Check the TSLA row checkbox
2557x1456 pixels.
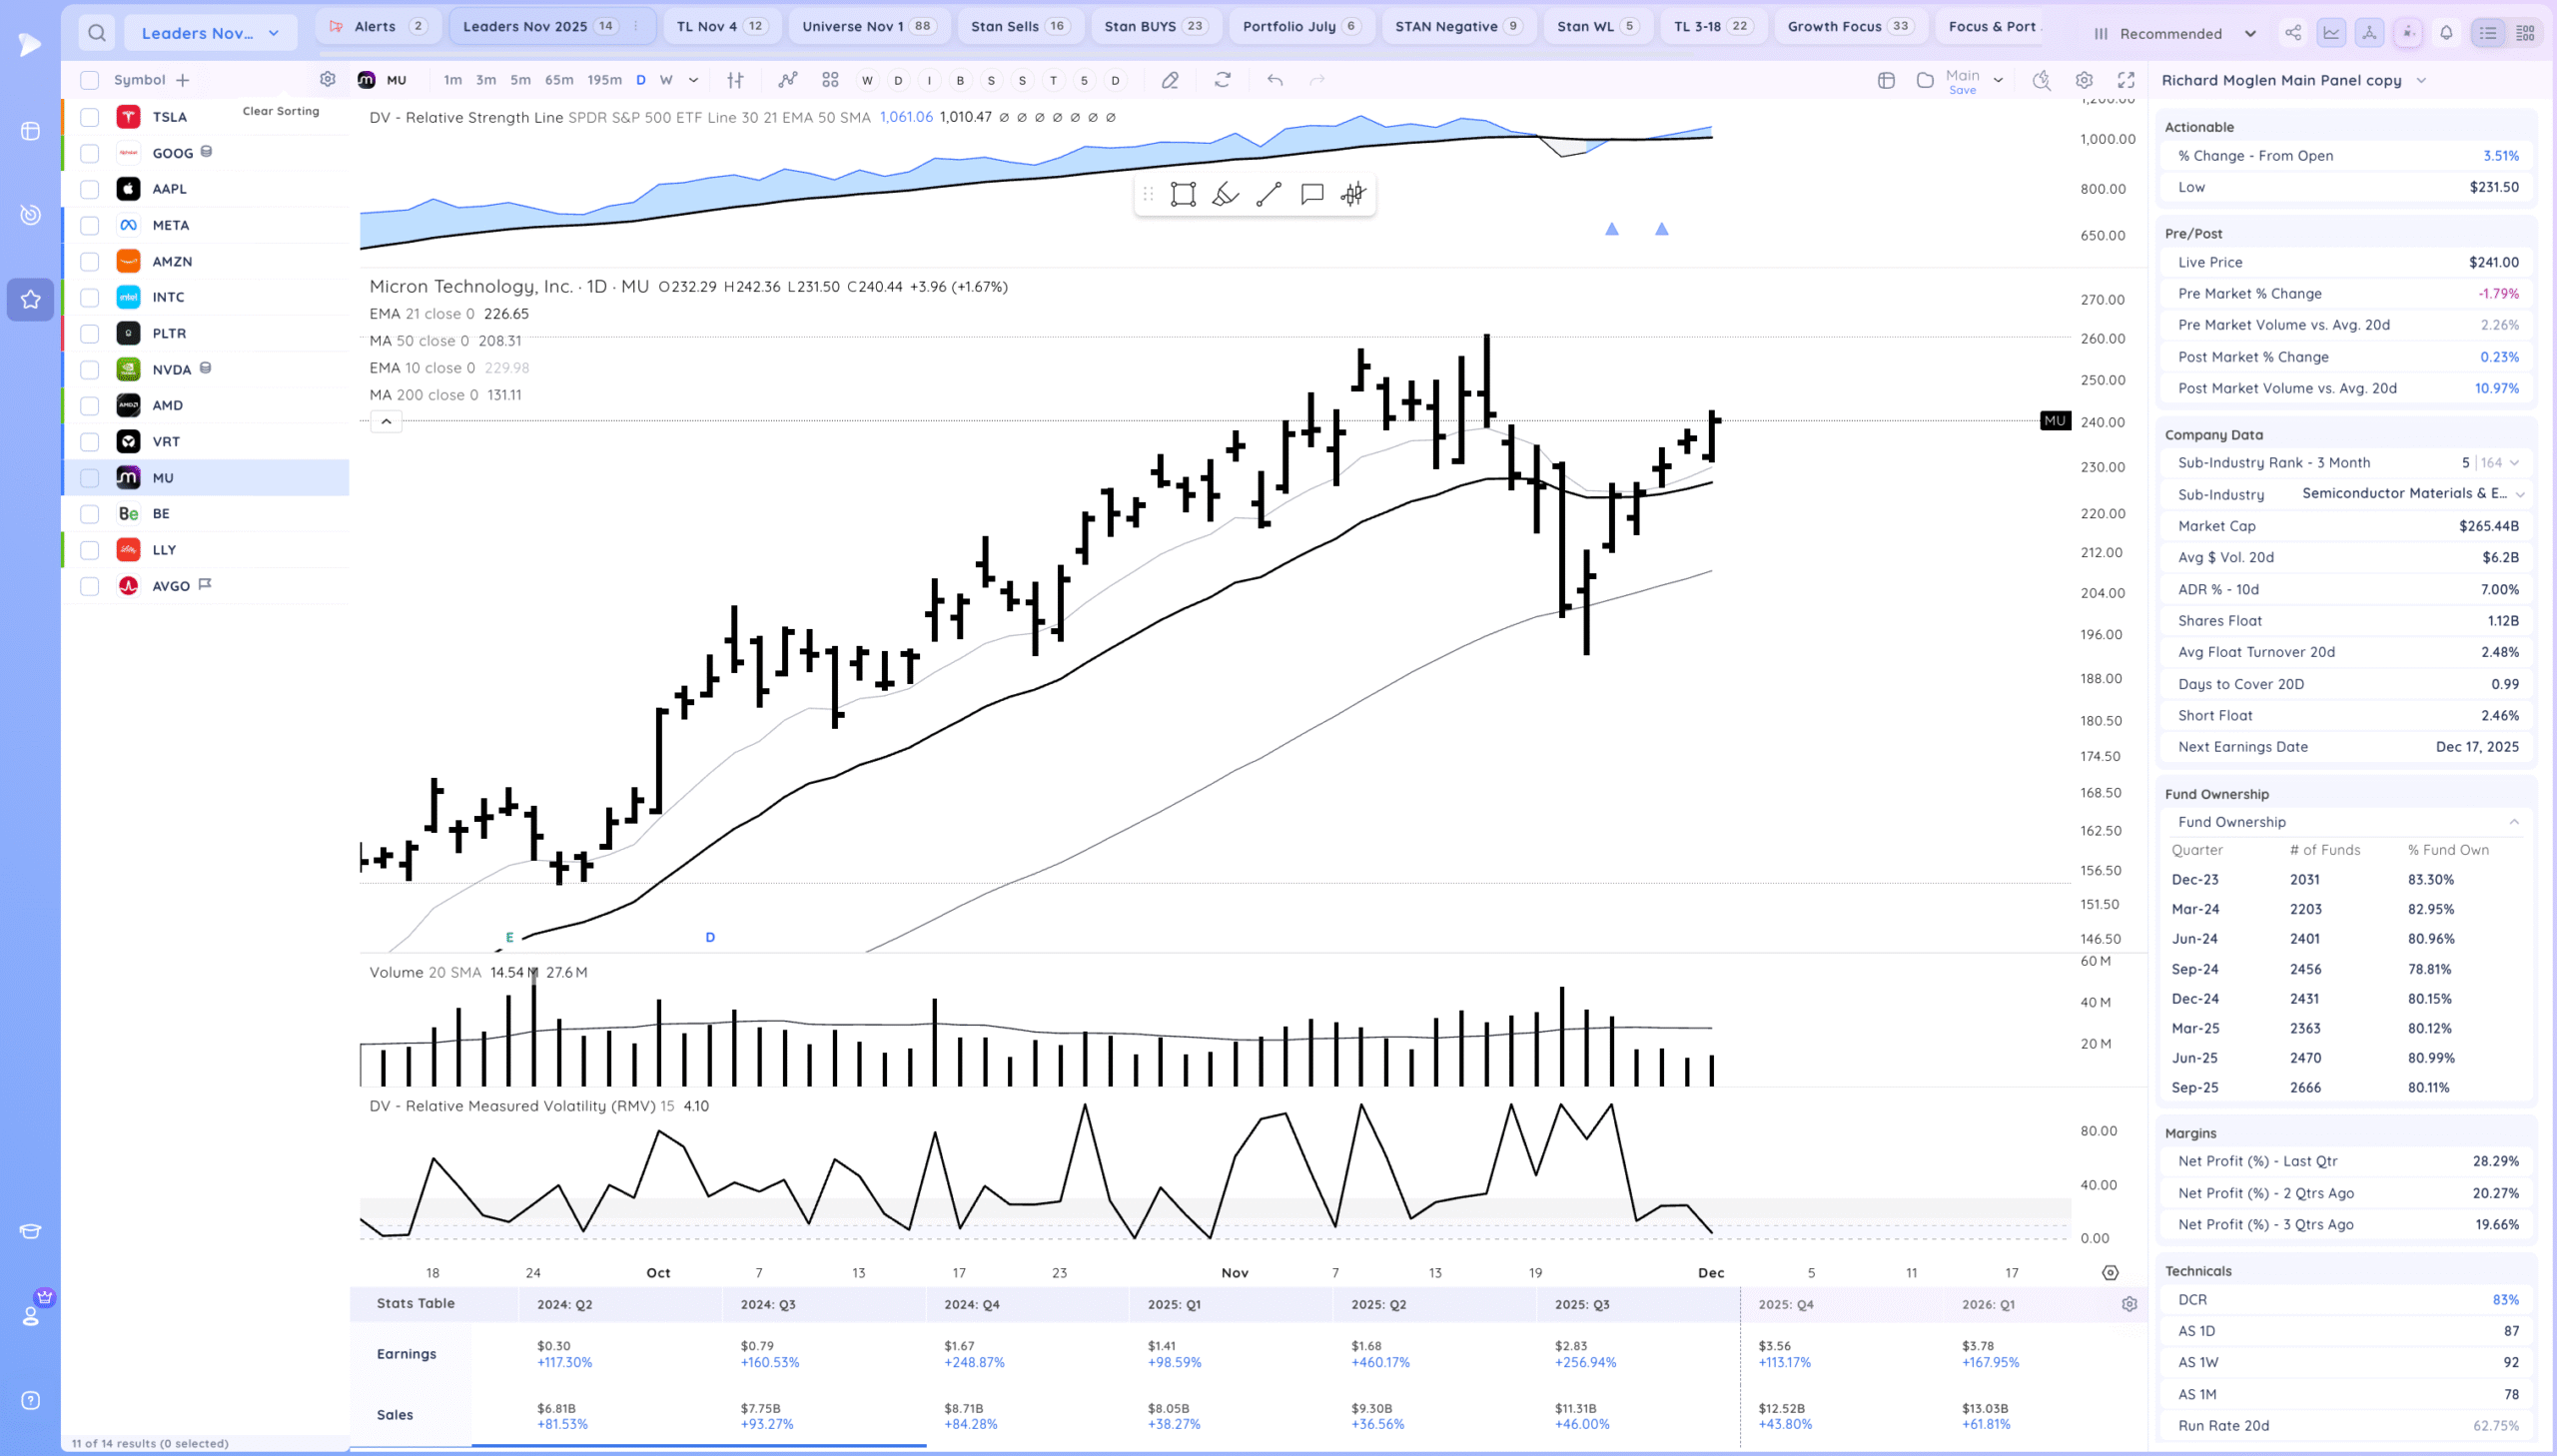tap(90, 117)
